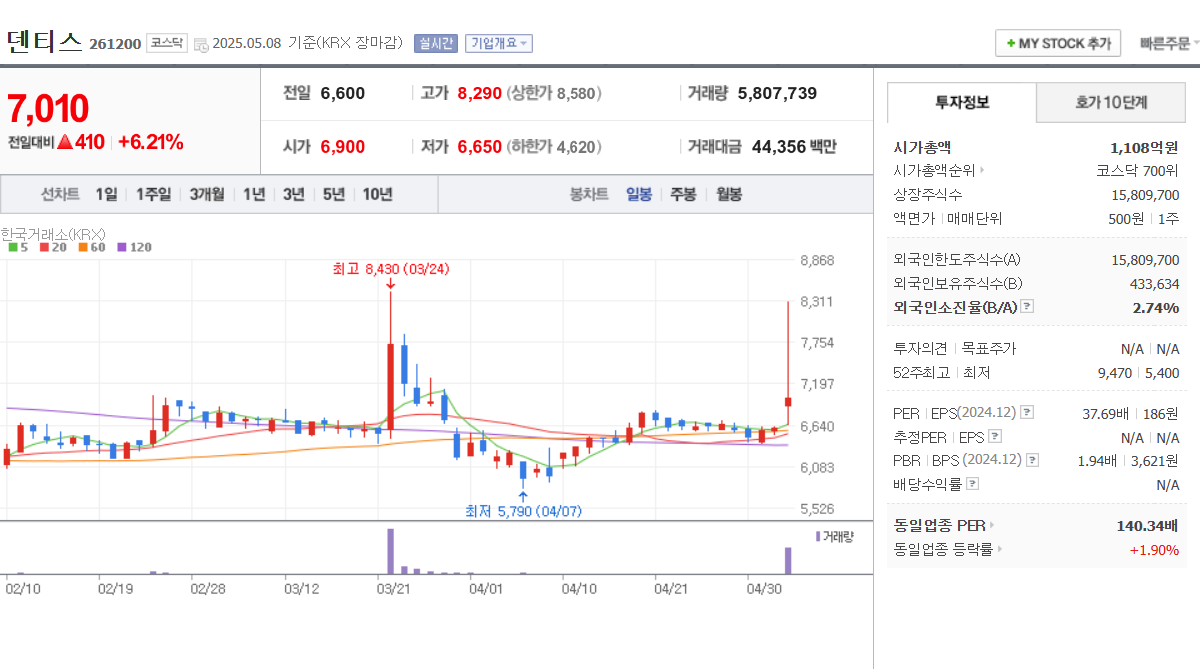
Task: Open the 기업개요 dropdown
Action: [498, 43]
